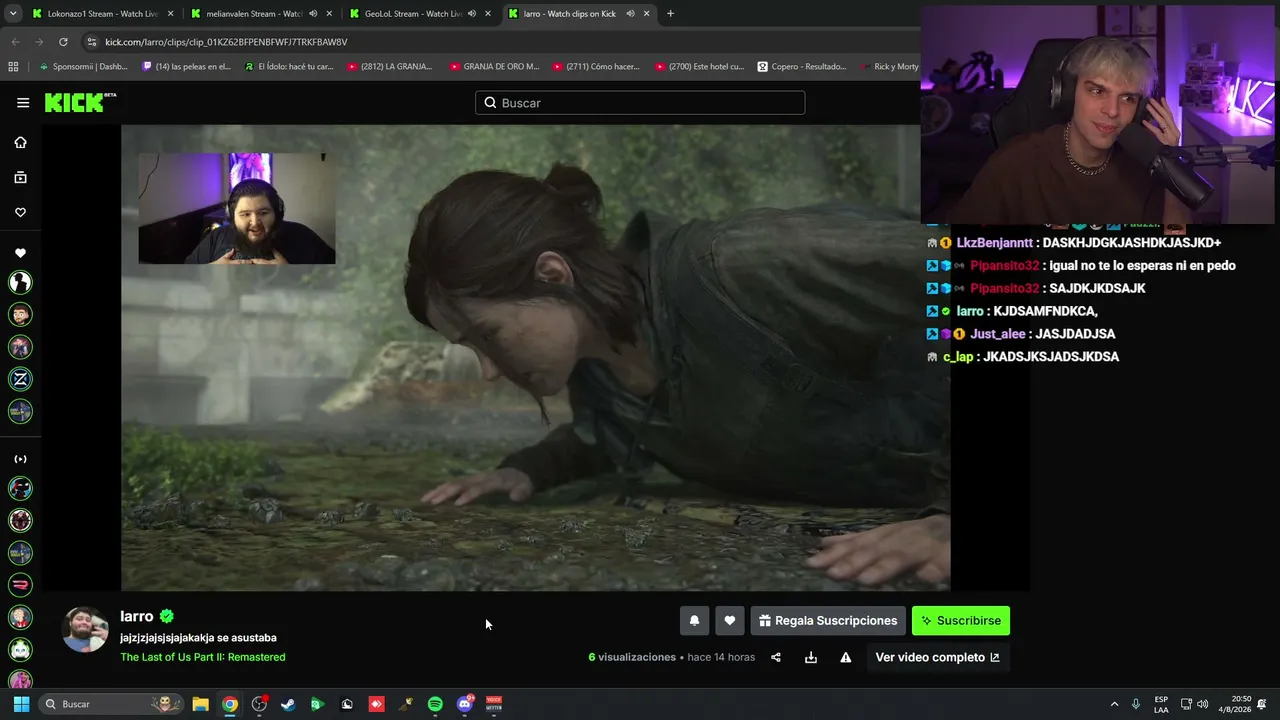Open 'Este hotel cu...' YouTube bookmark
The width and height of the screenshot is (1280, 720).
(x=700, y=67)
